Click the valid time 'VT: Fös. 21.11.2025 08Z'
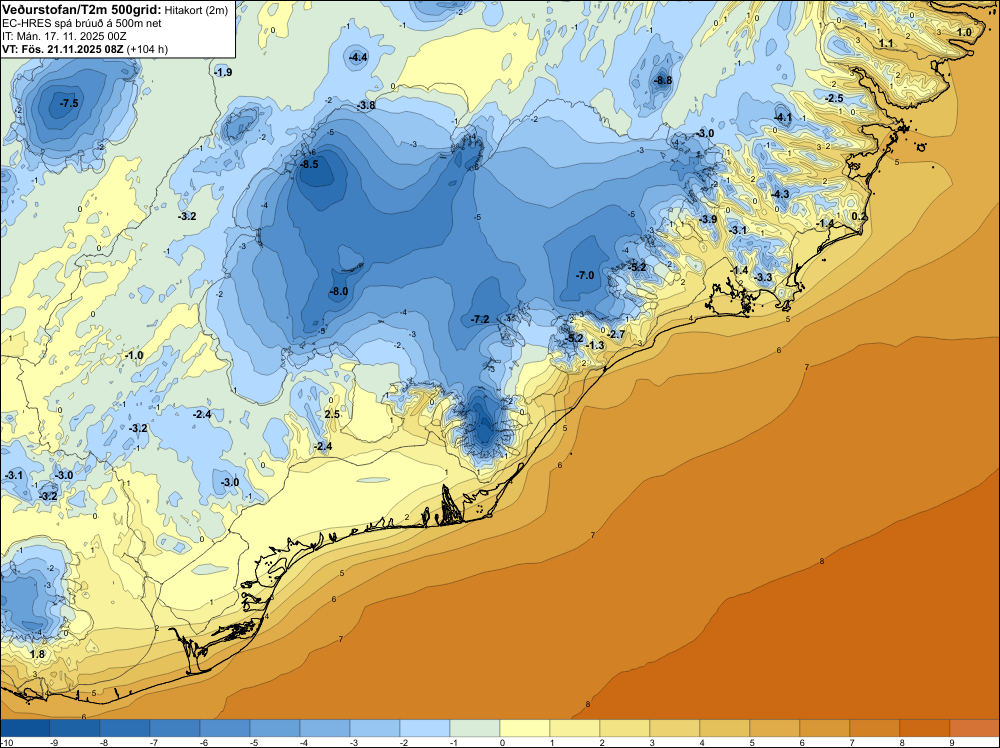Viewport: 1000px width, 748px height. pos(62,49)
